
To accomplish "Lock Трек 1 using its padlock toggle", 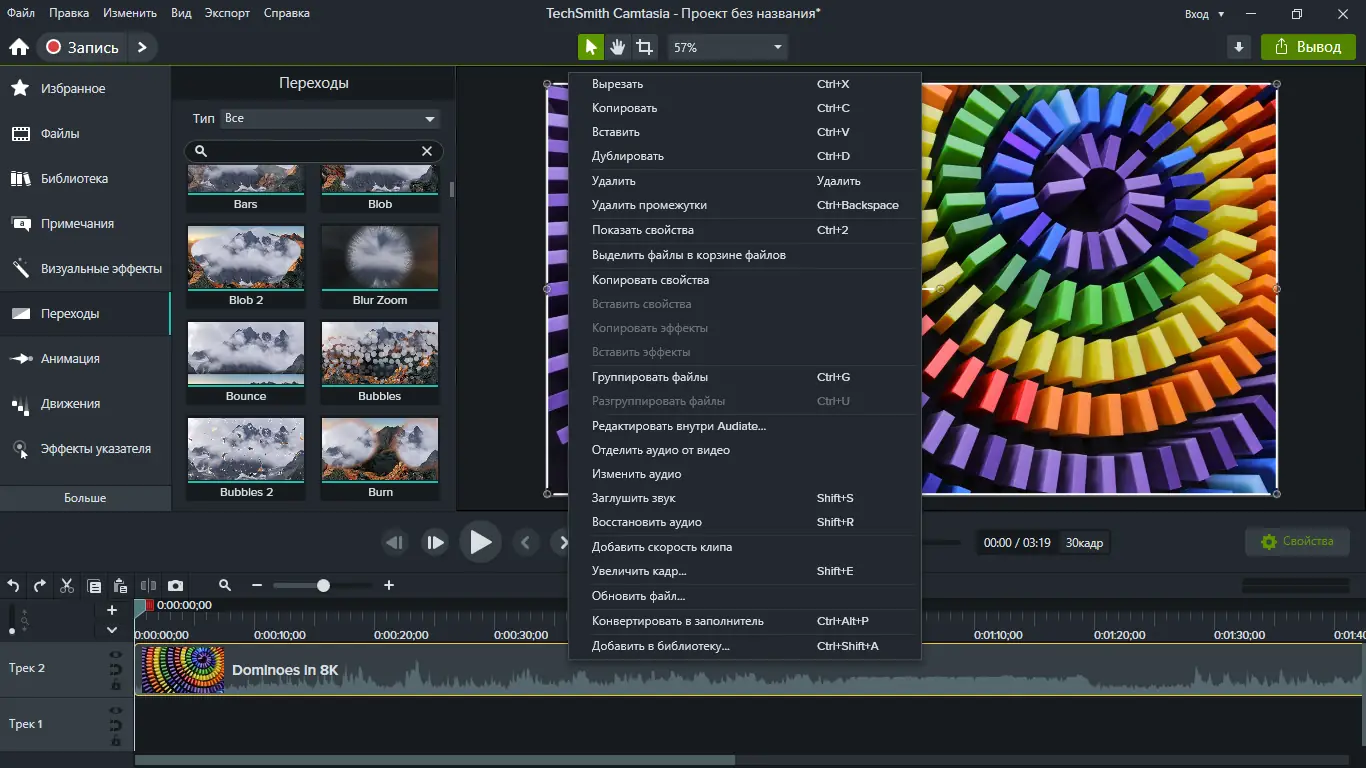I will click(x=115, y=739).
